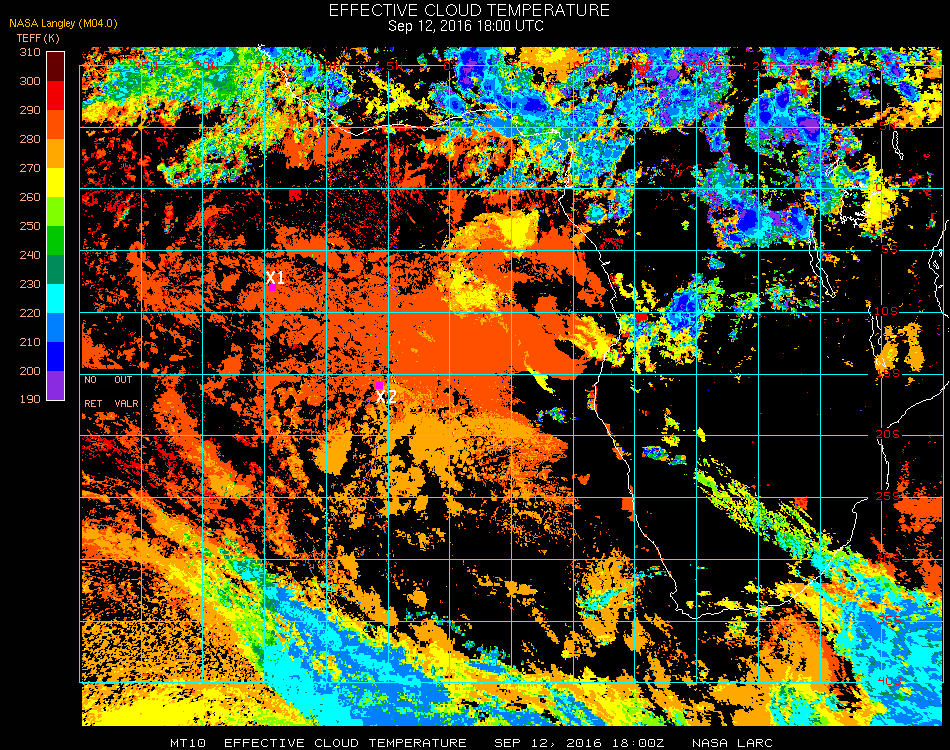Screen dimensions: 950x750
Task: Click the 'Sep 12, 2016 18:00 UTC' date line
Action: [466, 26]
